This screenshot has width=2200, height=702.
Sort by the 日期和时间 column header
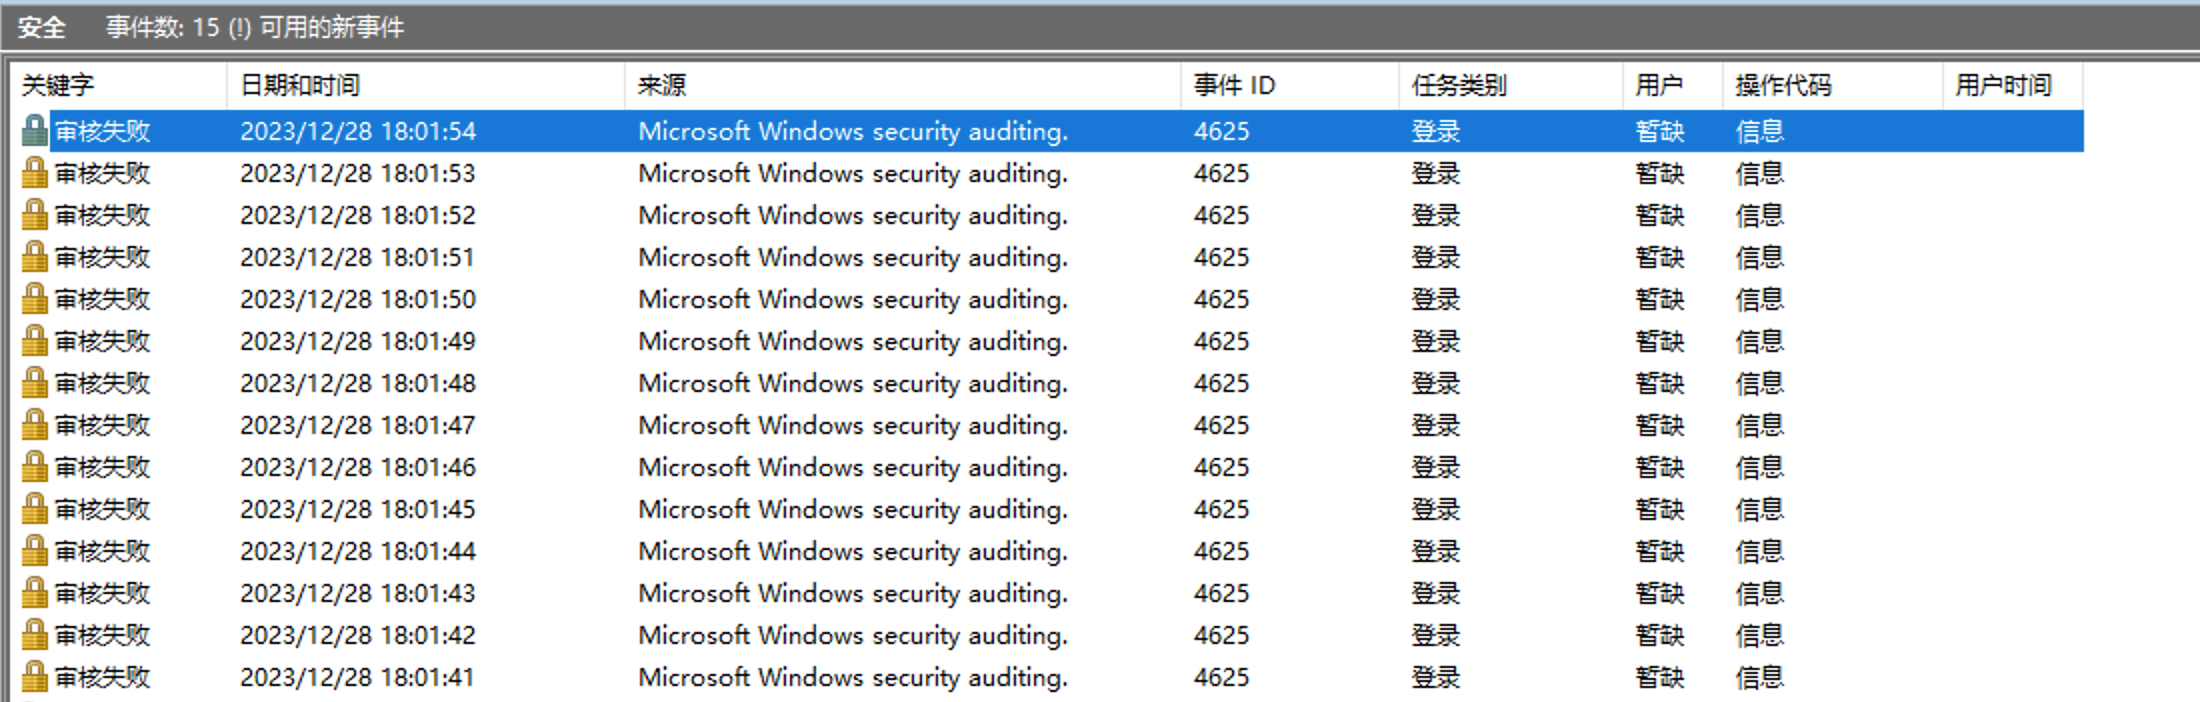tap(300, 86)
